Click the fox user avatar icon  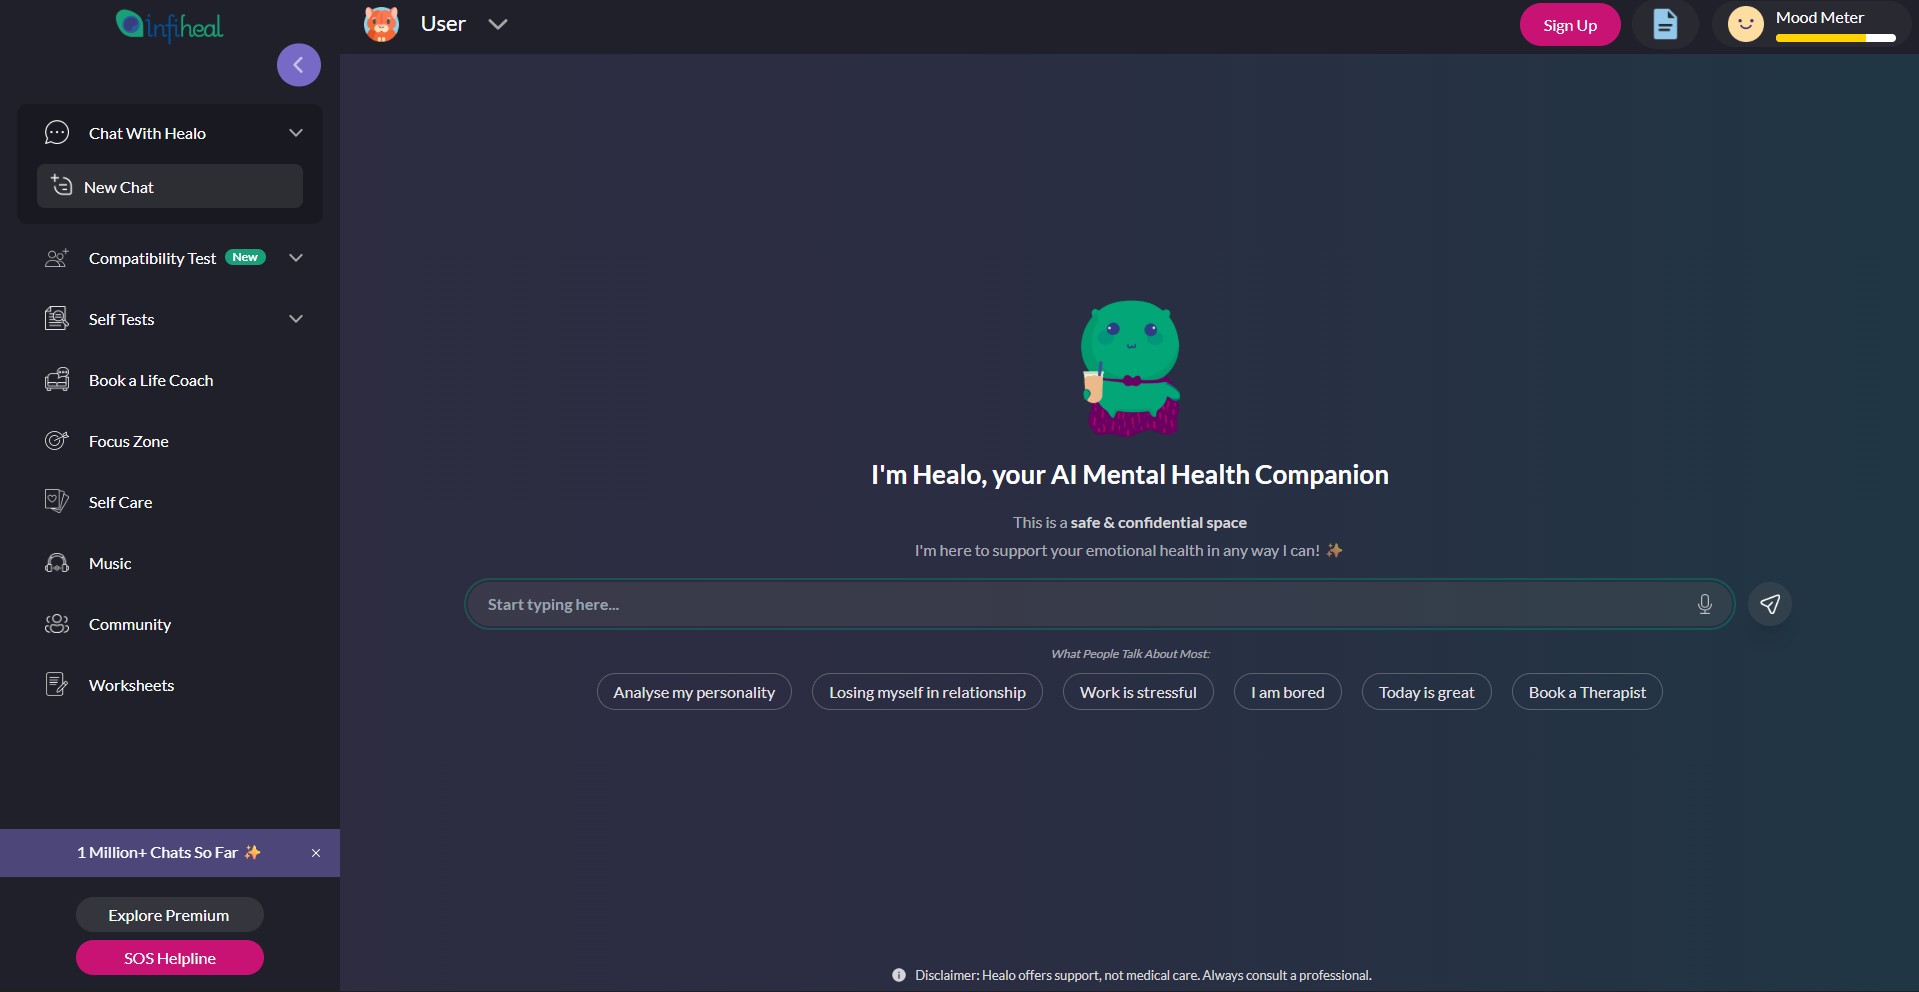tap(381, 24)
